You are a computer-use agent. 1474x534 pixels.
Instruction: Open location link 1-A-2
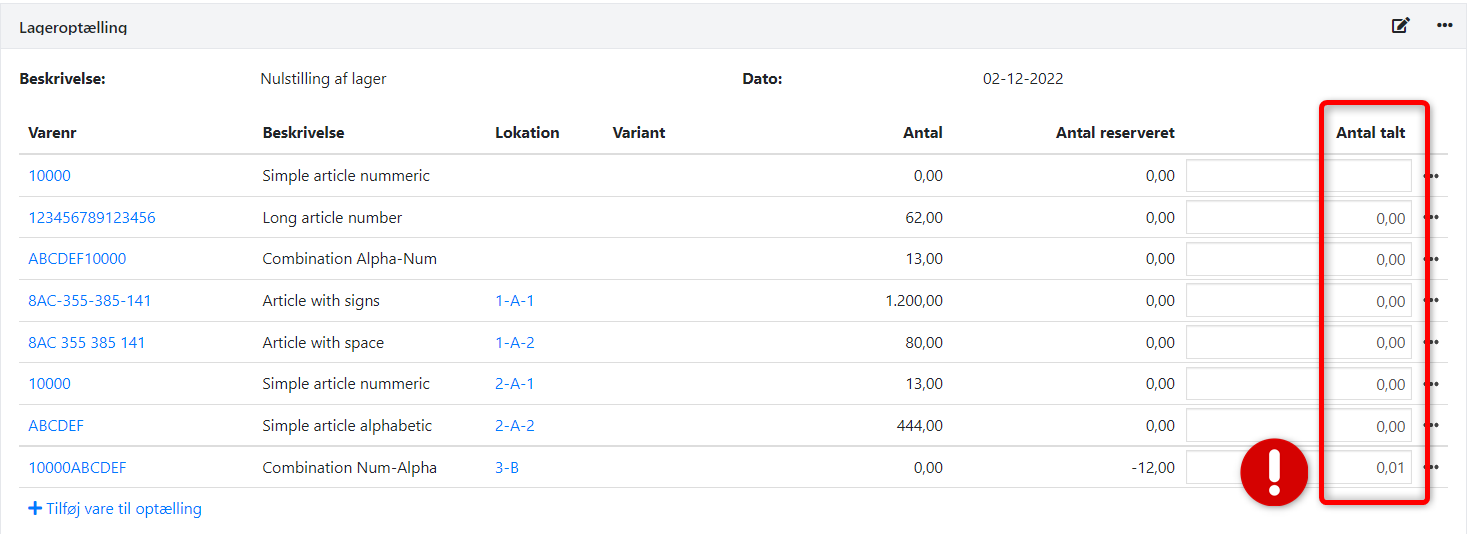pos(514,343)
